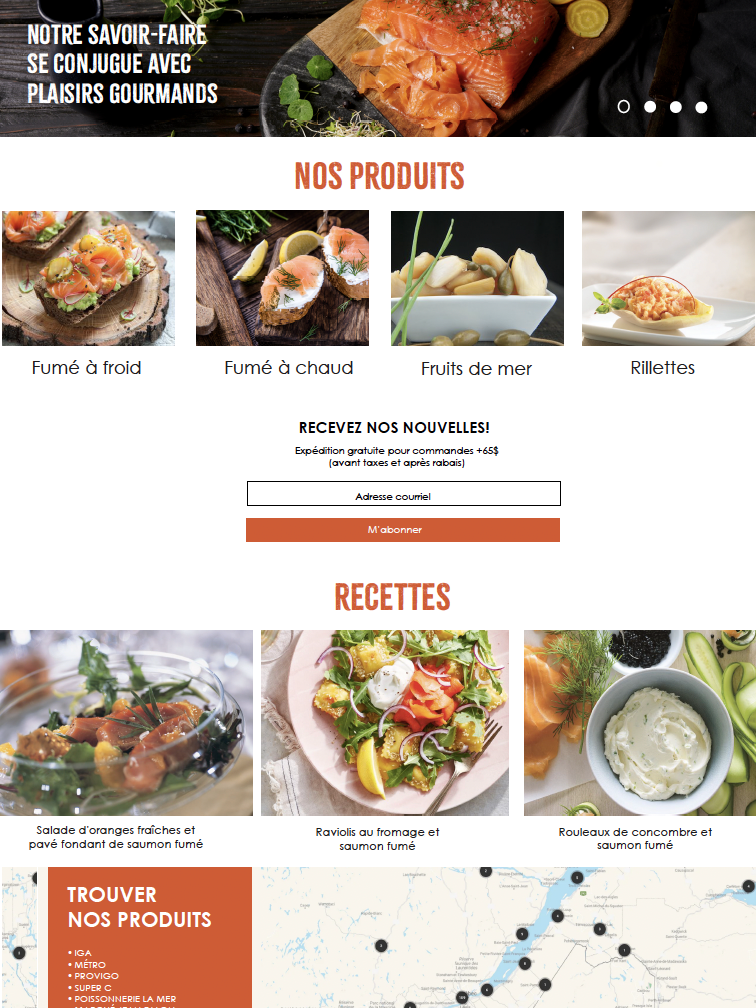This screenshot has width=756, height=1008.
Task: Select IGA in the retailers list
Action: (82, 953)
